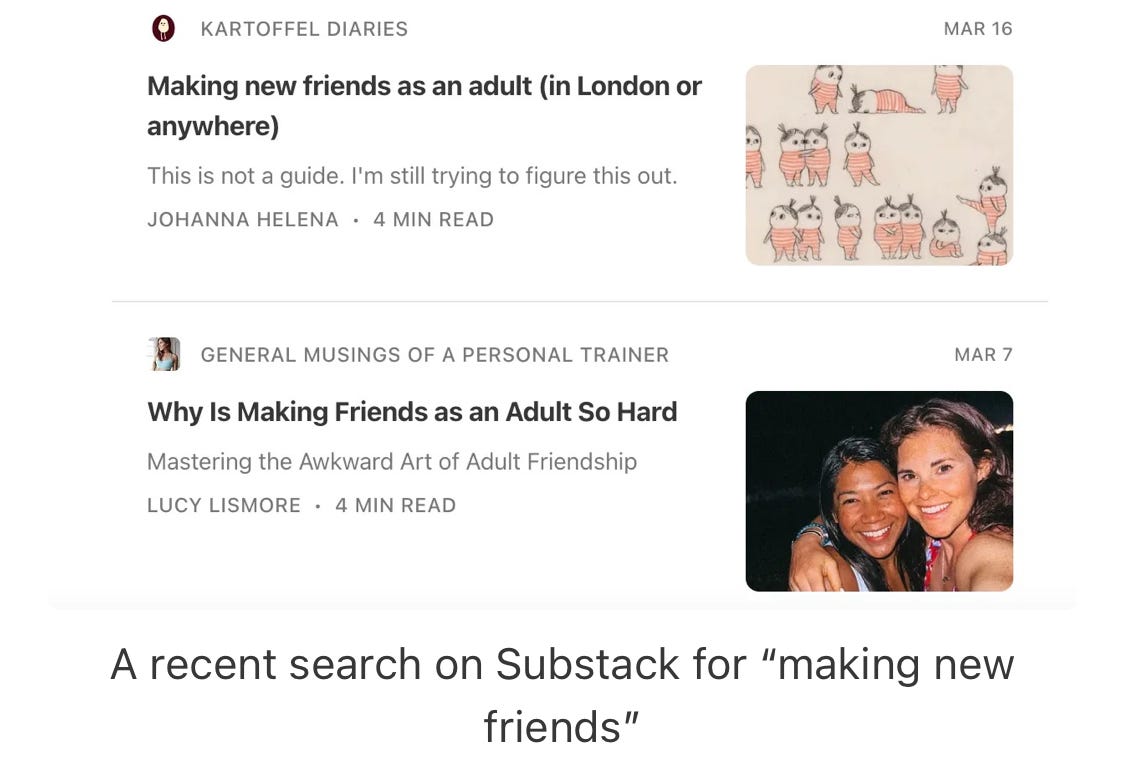Click the divider line between the posts
The width and height of the screenshot is (1125, 766).
coord(580,302)
